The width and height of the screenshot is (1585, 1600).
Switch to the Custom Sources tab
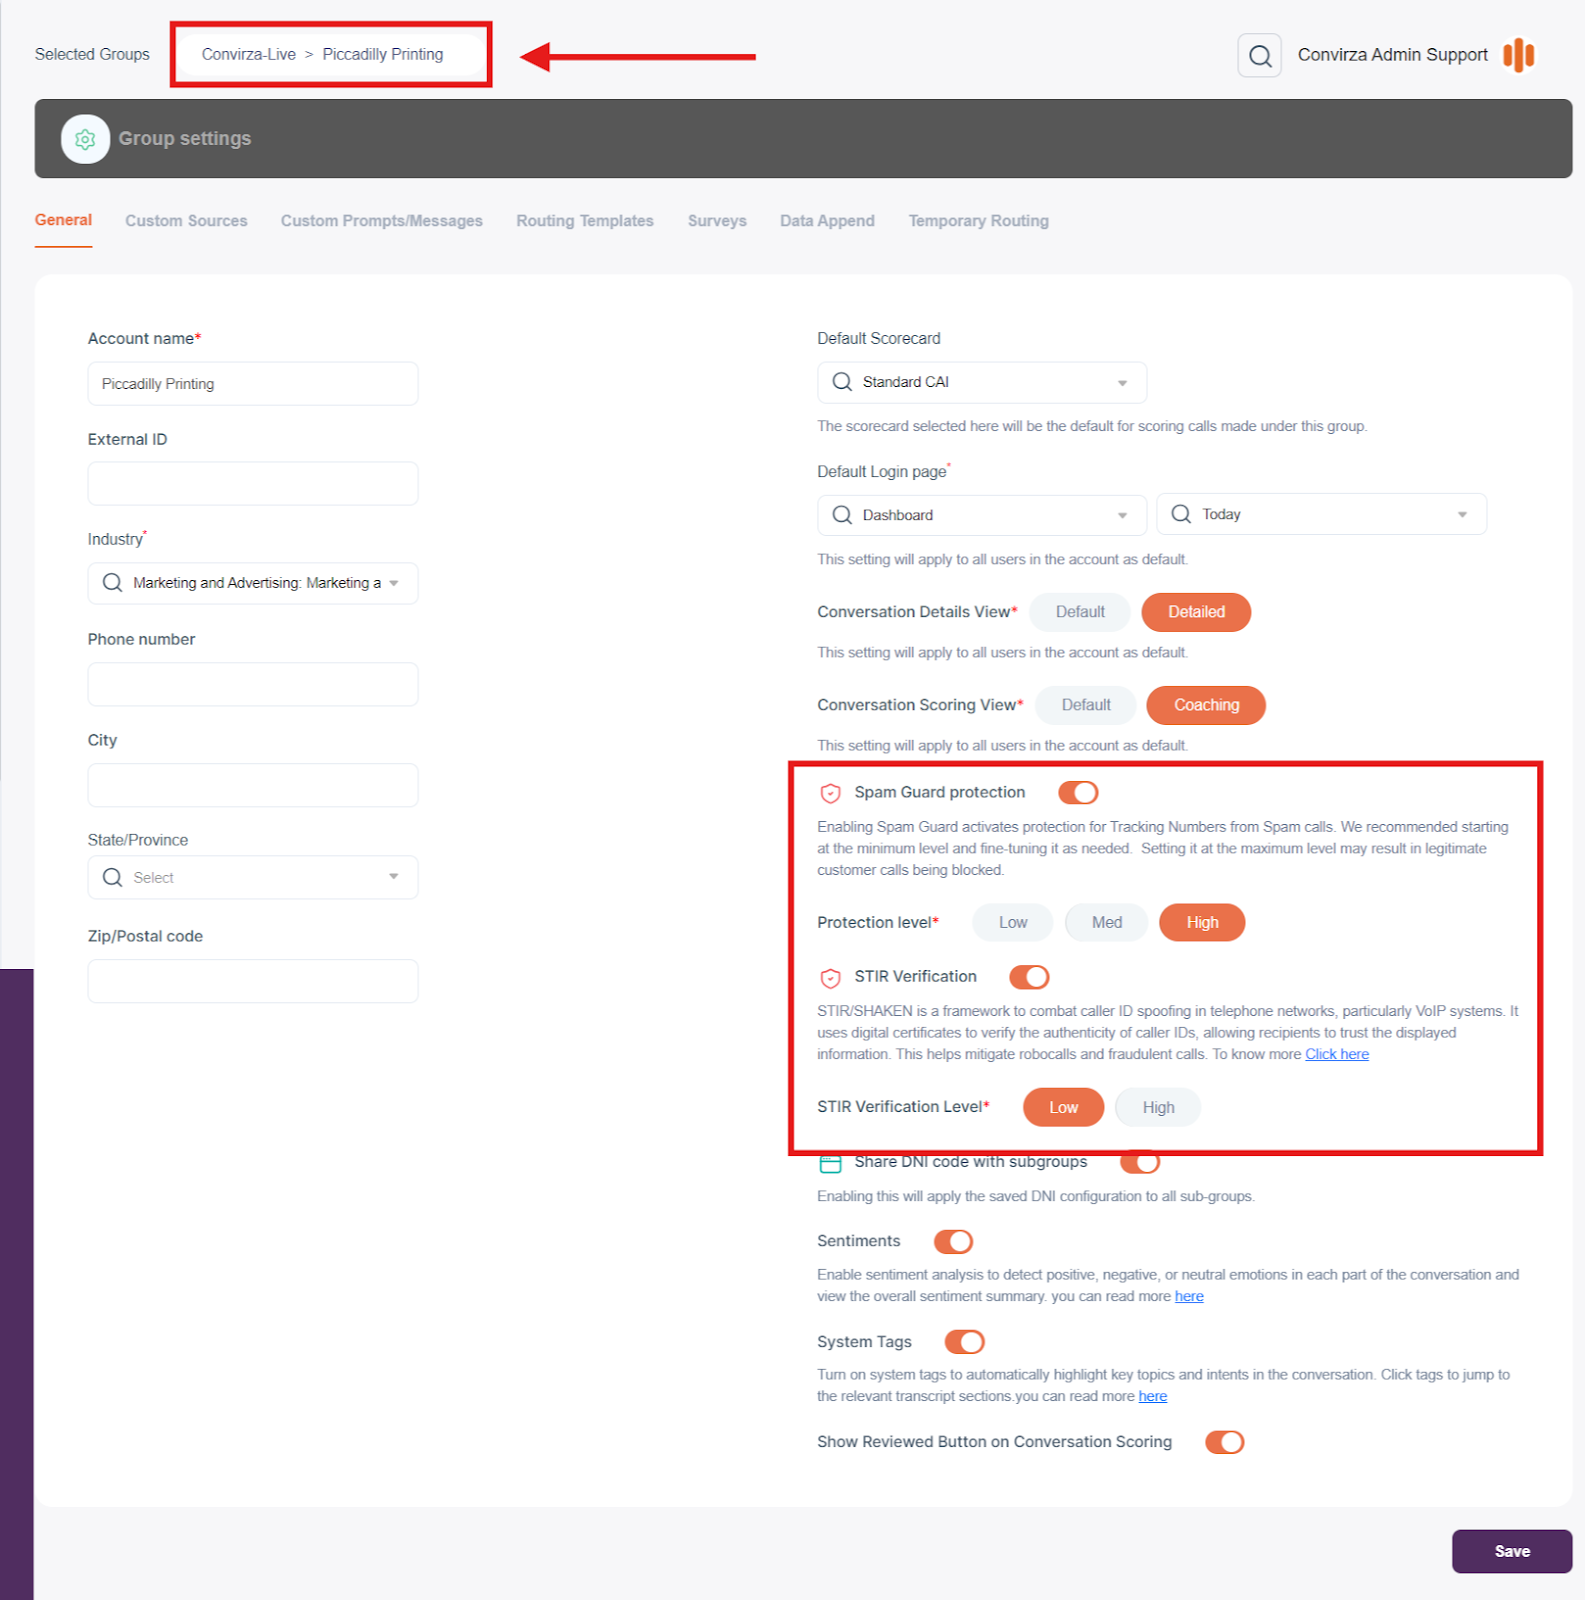[x=186, y=221]
